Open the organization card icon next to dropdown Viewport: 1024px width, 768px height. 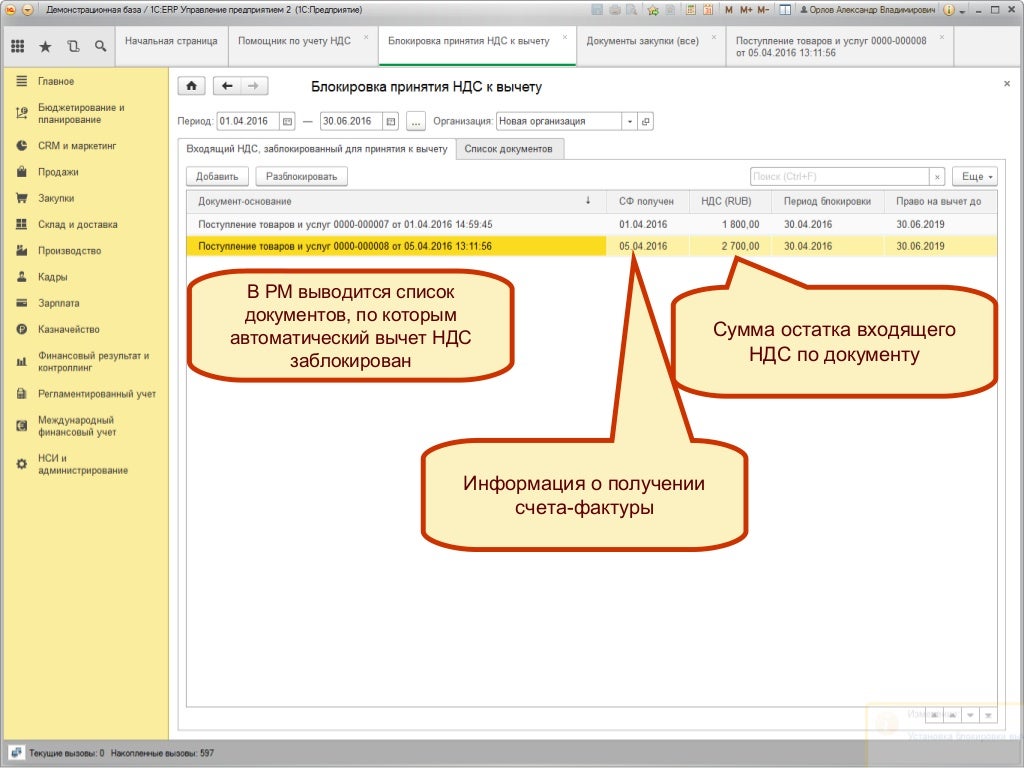[645, 122]
